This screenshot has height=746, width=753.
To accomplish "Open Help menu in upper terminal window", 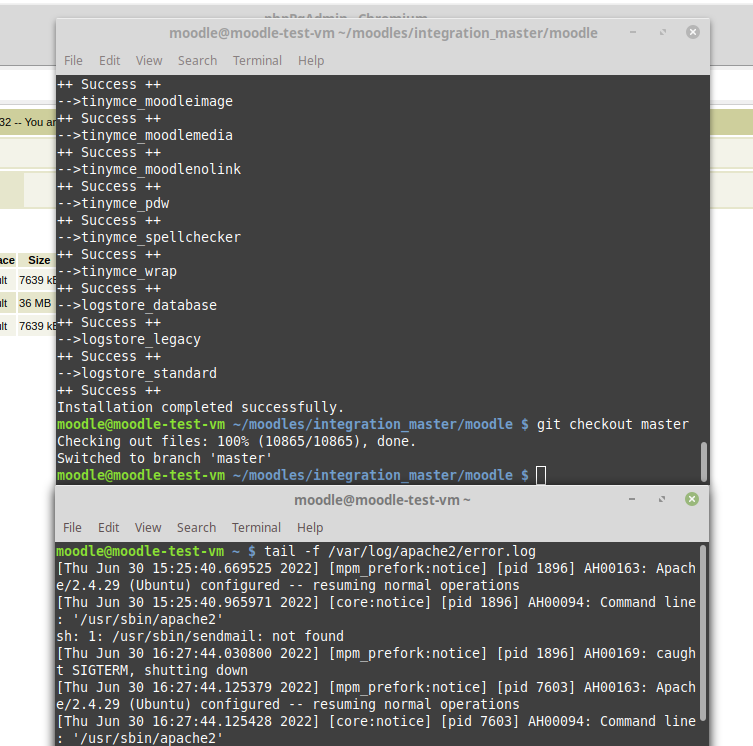I will pyautogui.click(x=311, y=61).
